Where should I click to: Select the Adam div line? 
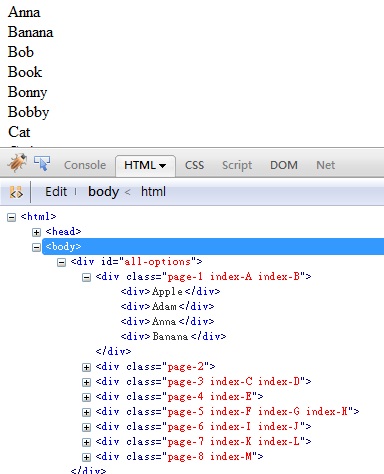pyautogui.click(x=167, y=306)
